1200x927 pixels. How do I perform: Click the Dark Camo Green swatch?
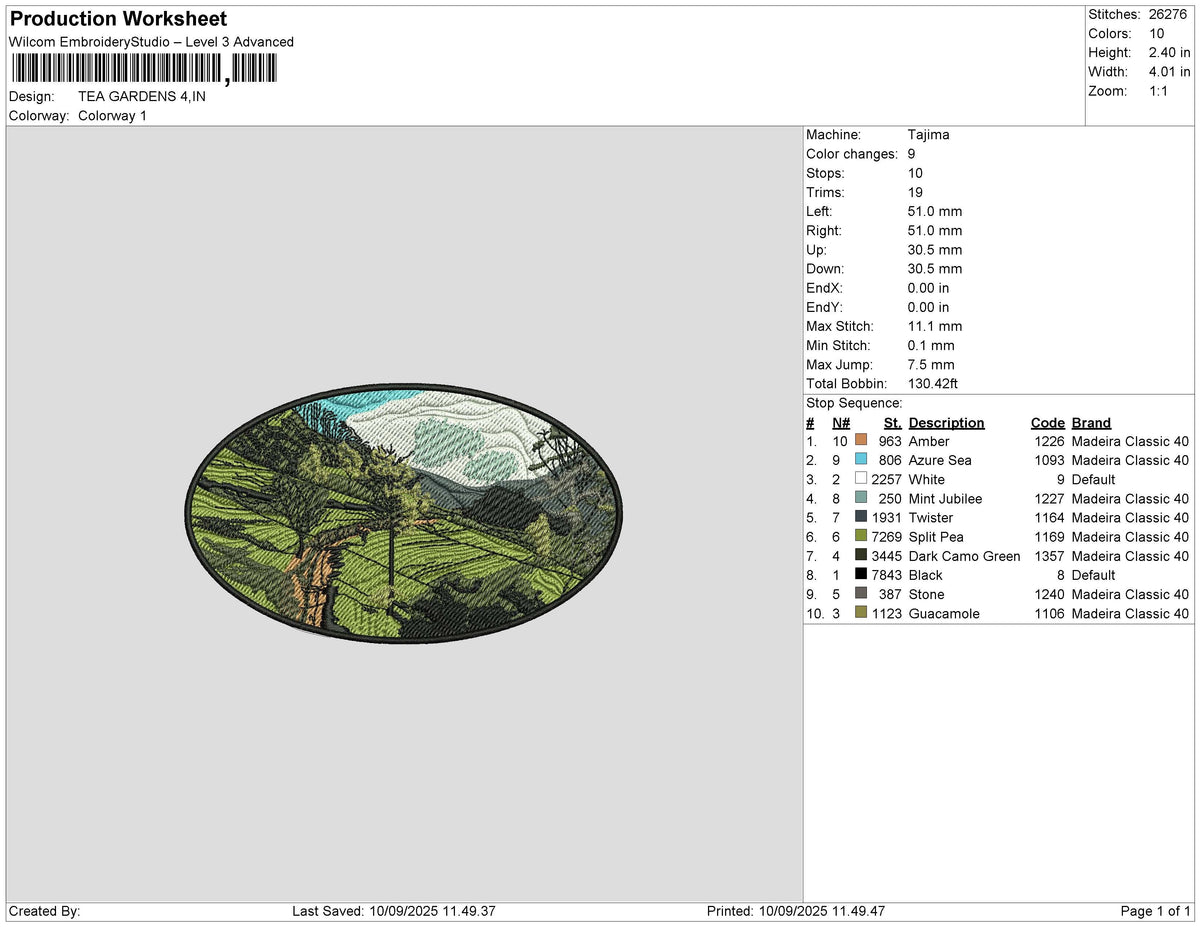[861, 555]
